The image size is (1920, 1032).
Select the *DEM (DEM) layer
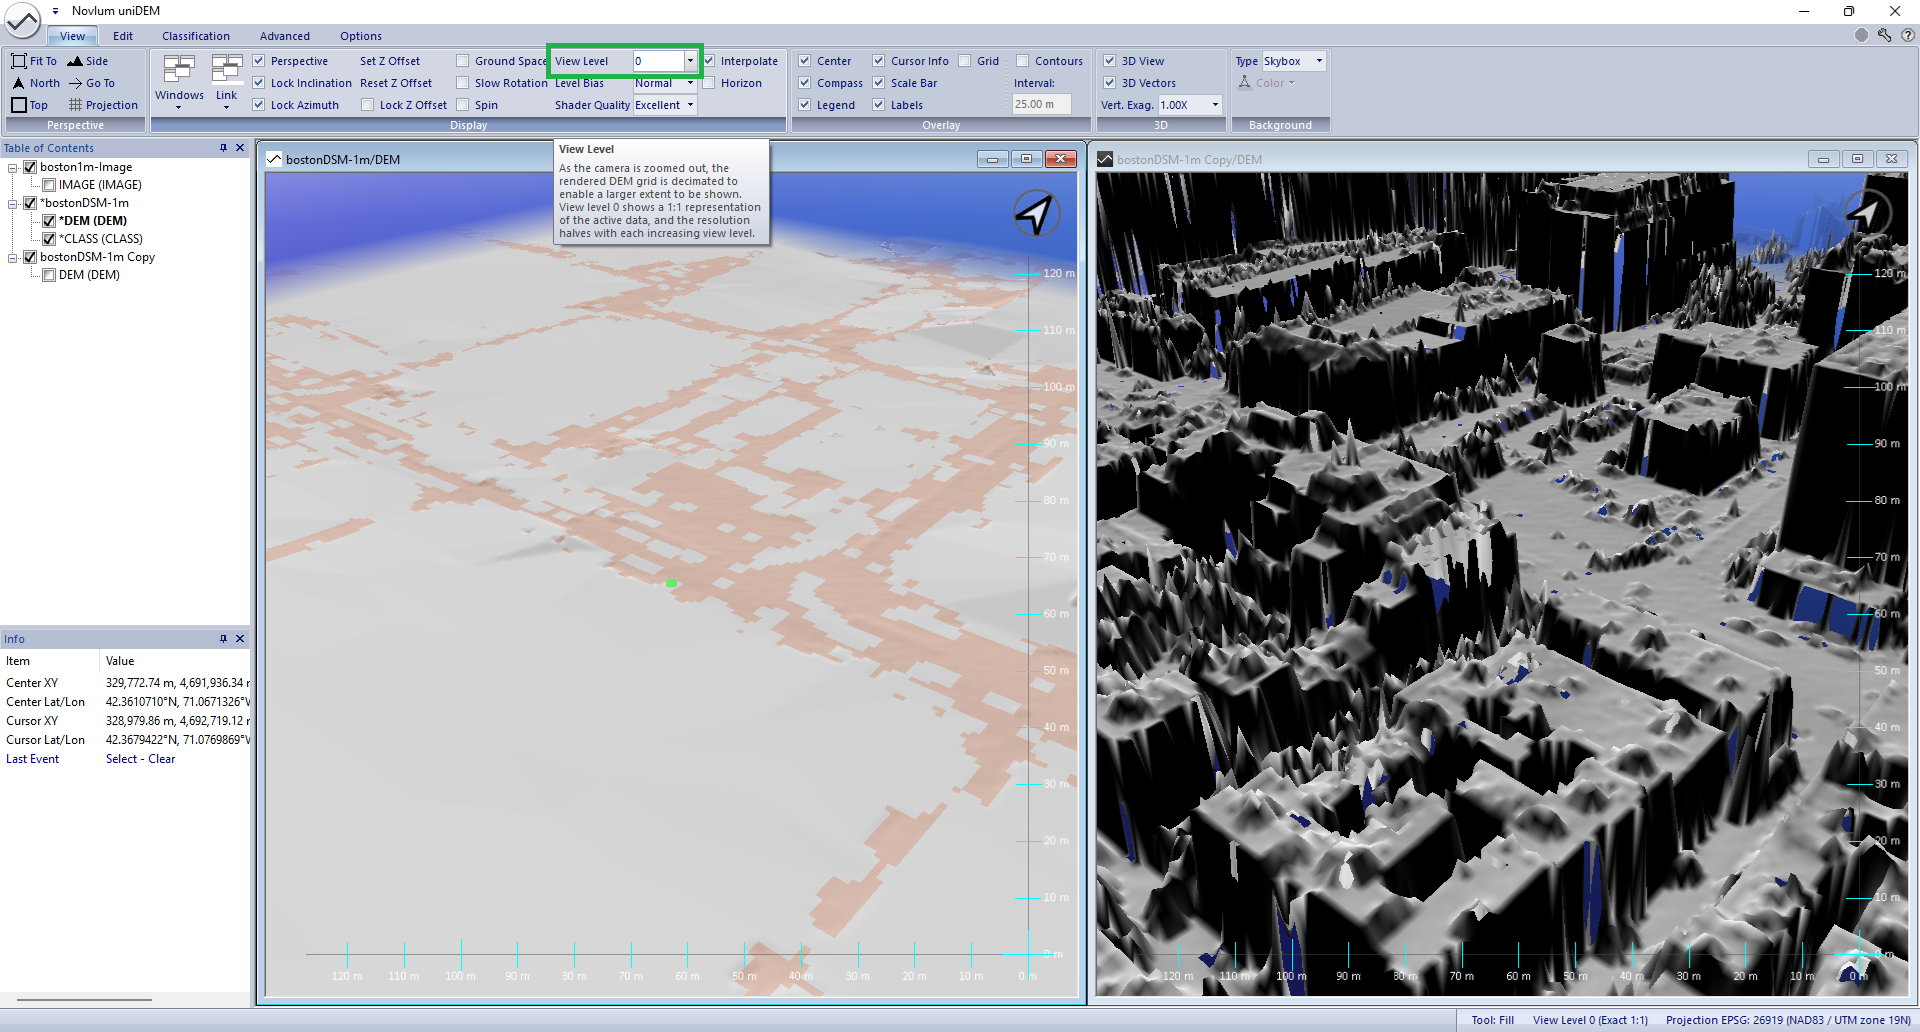[x=93, y=221]
